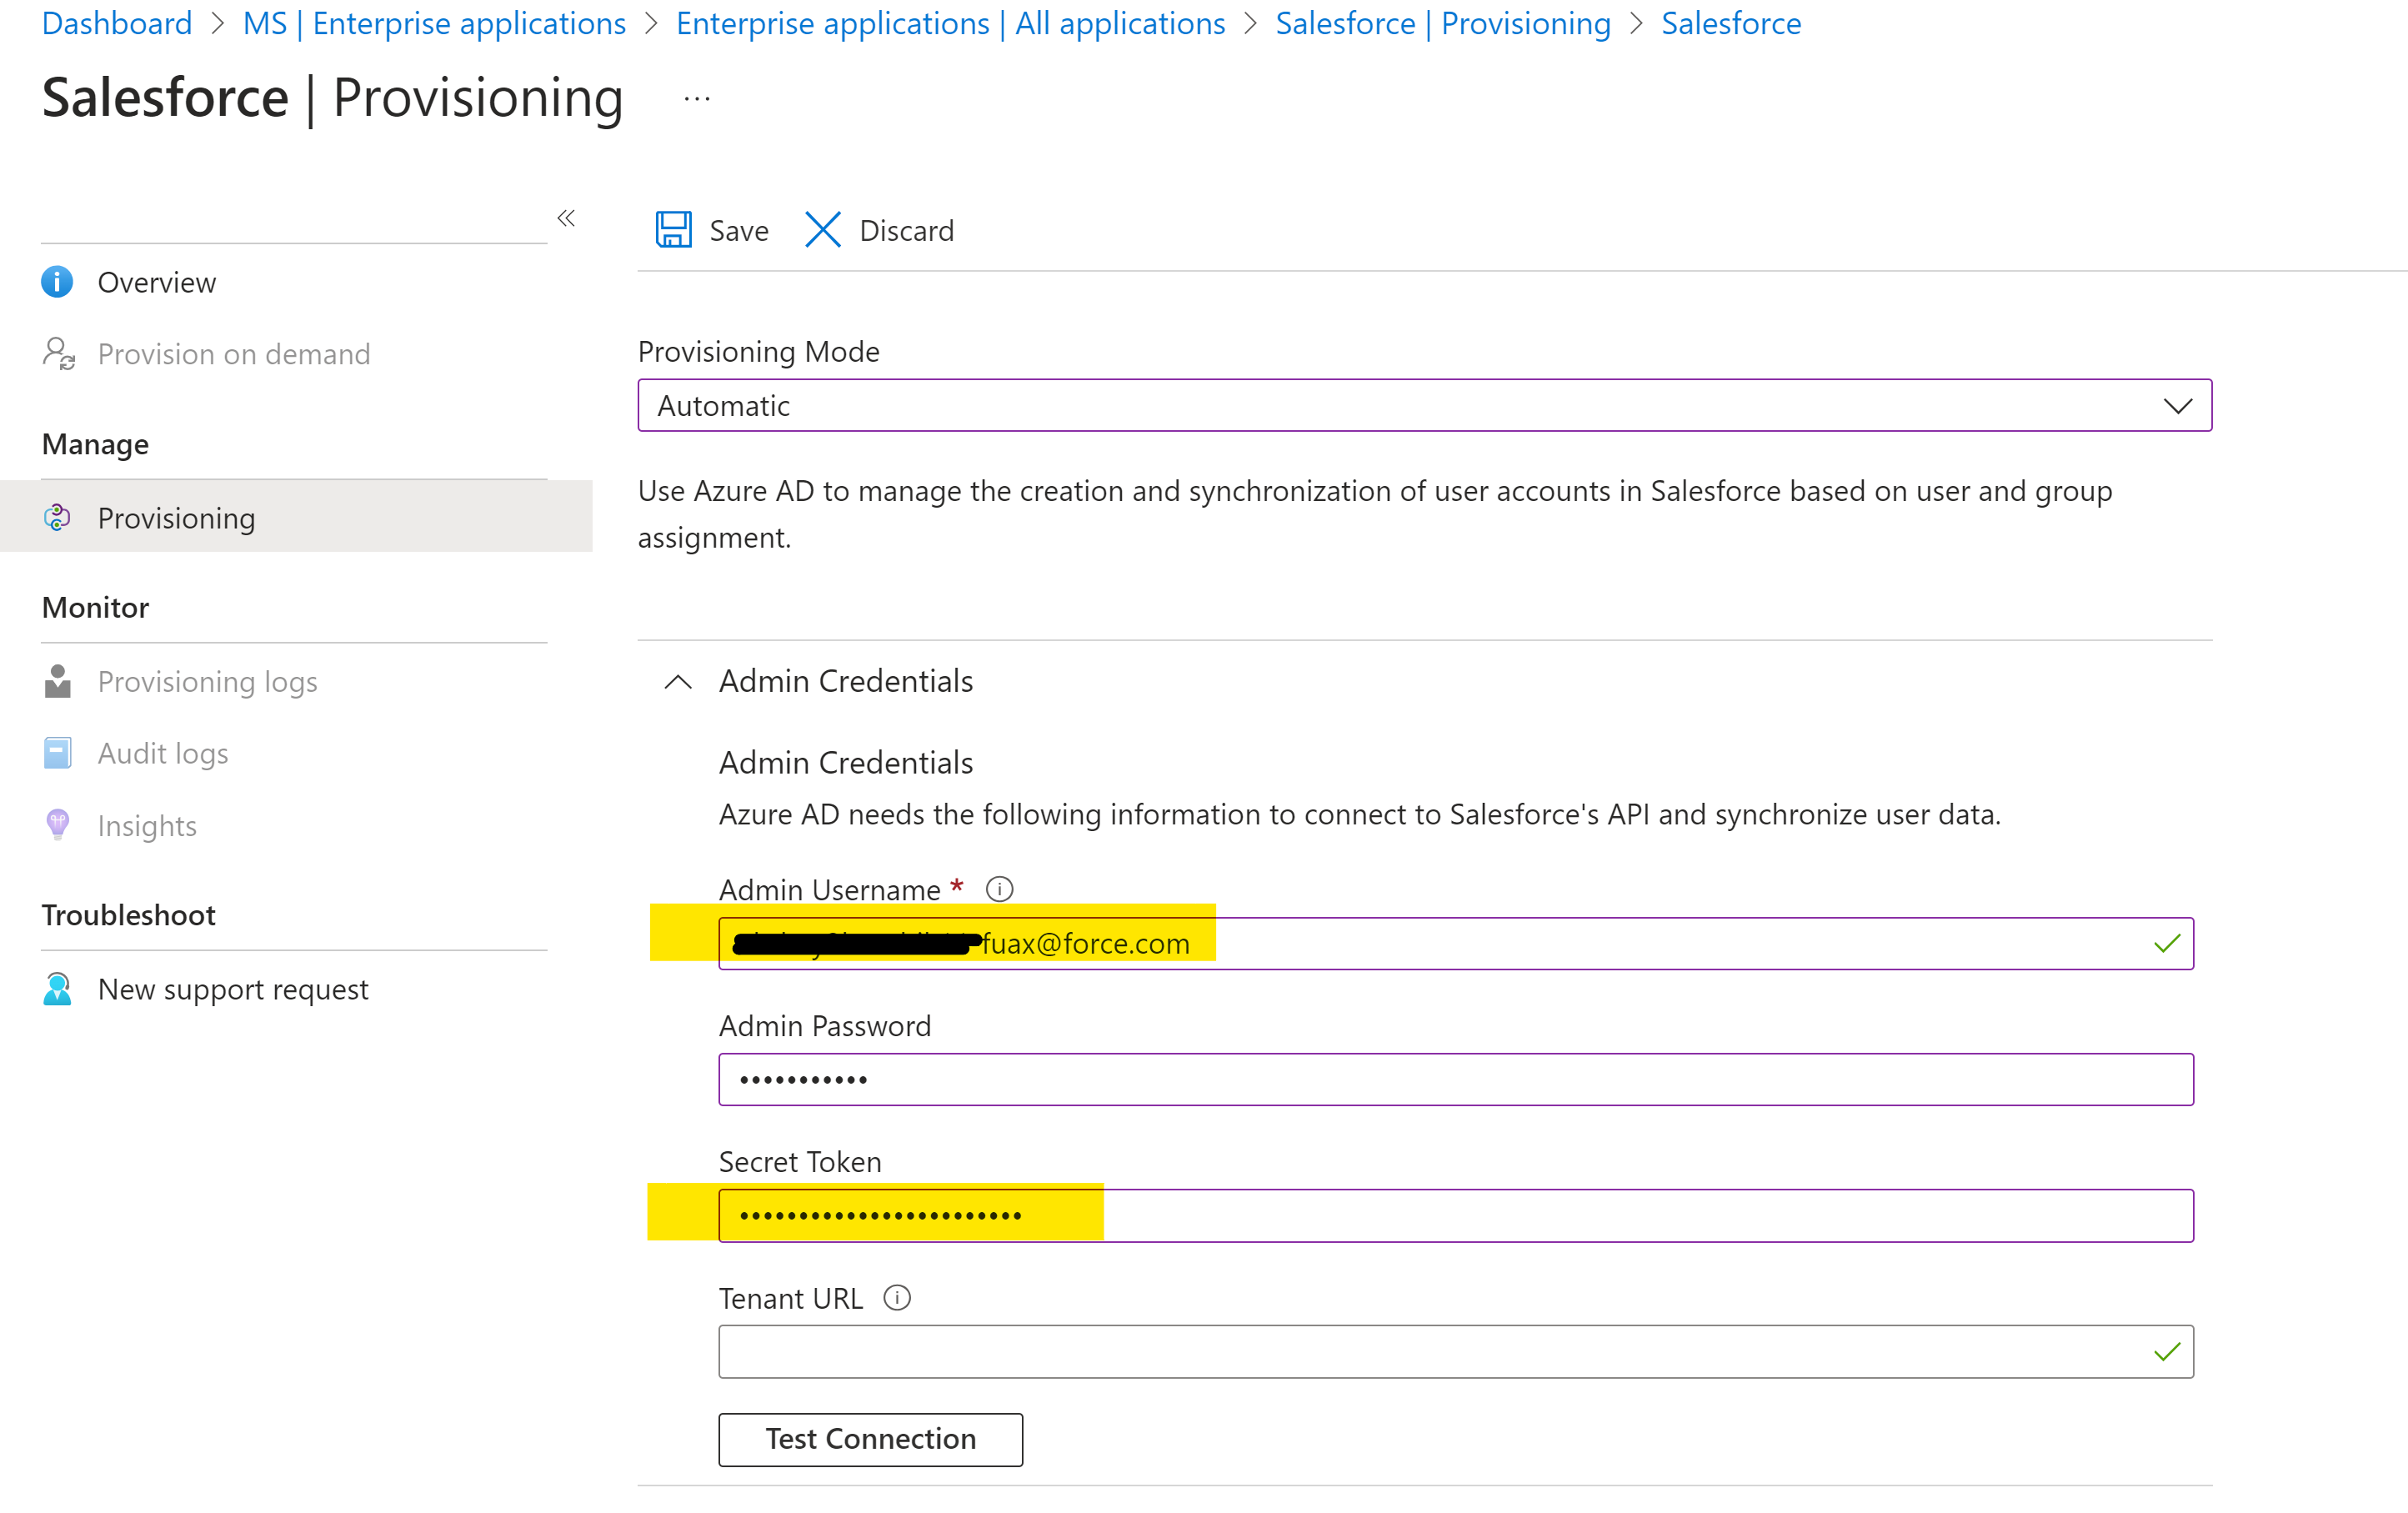The image size is (2408, 1513).
Task: Click the New support request person icon
Action: point(58,989)
